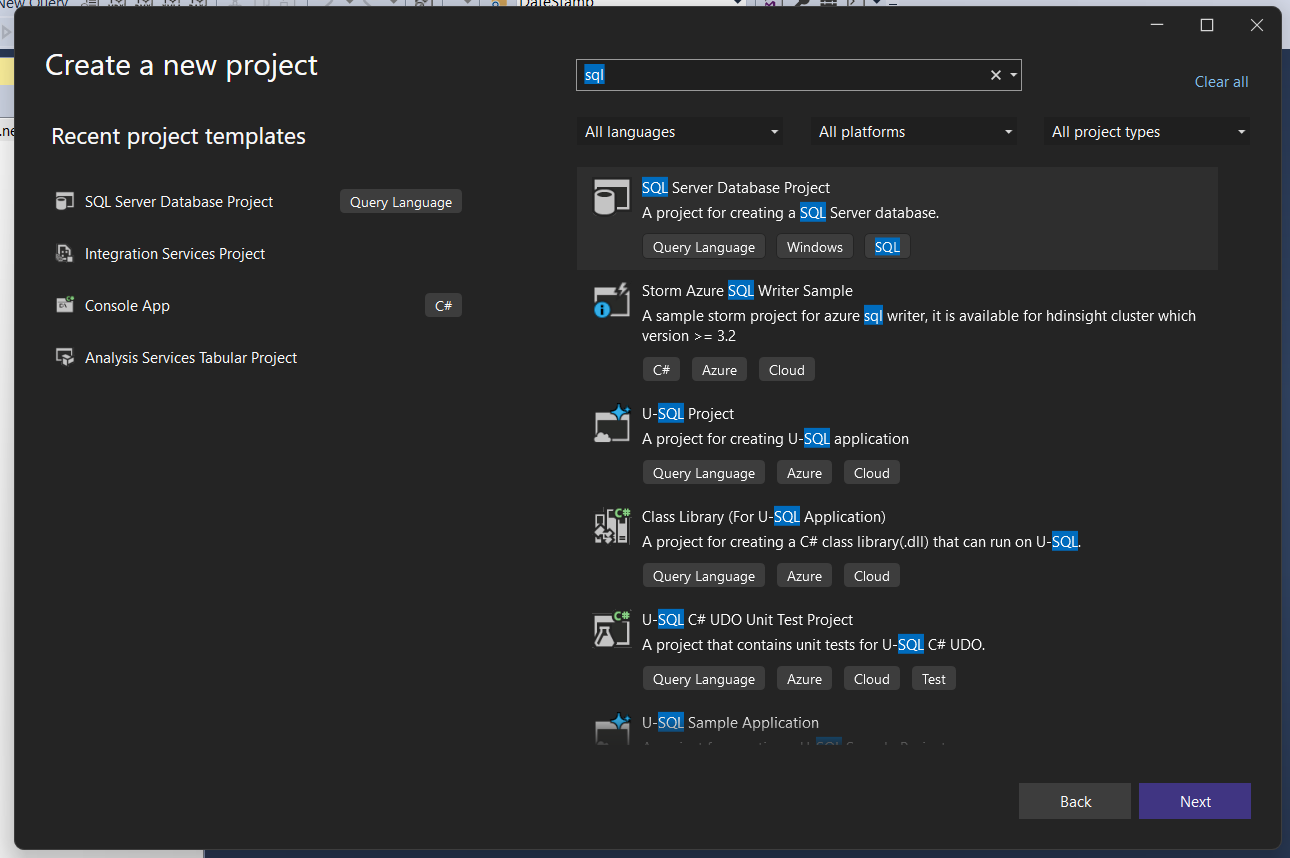Click the Cloud tag under Class Library (For U-SQL Application)
1290x858 pixels.
click(x=872, y=576)
